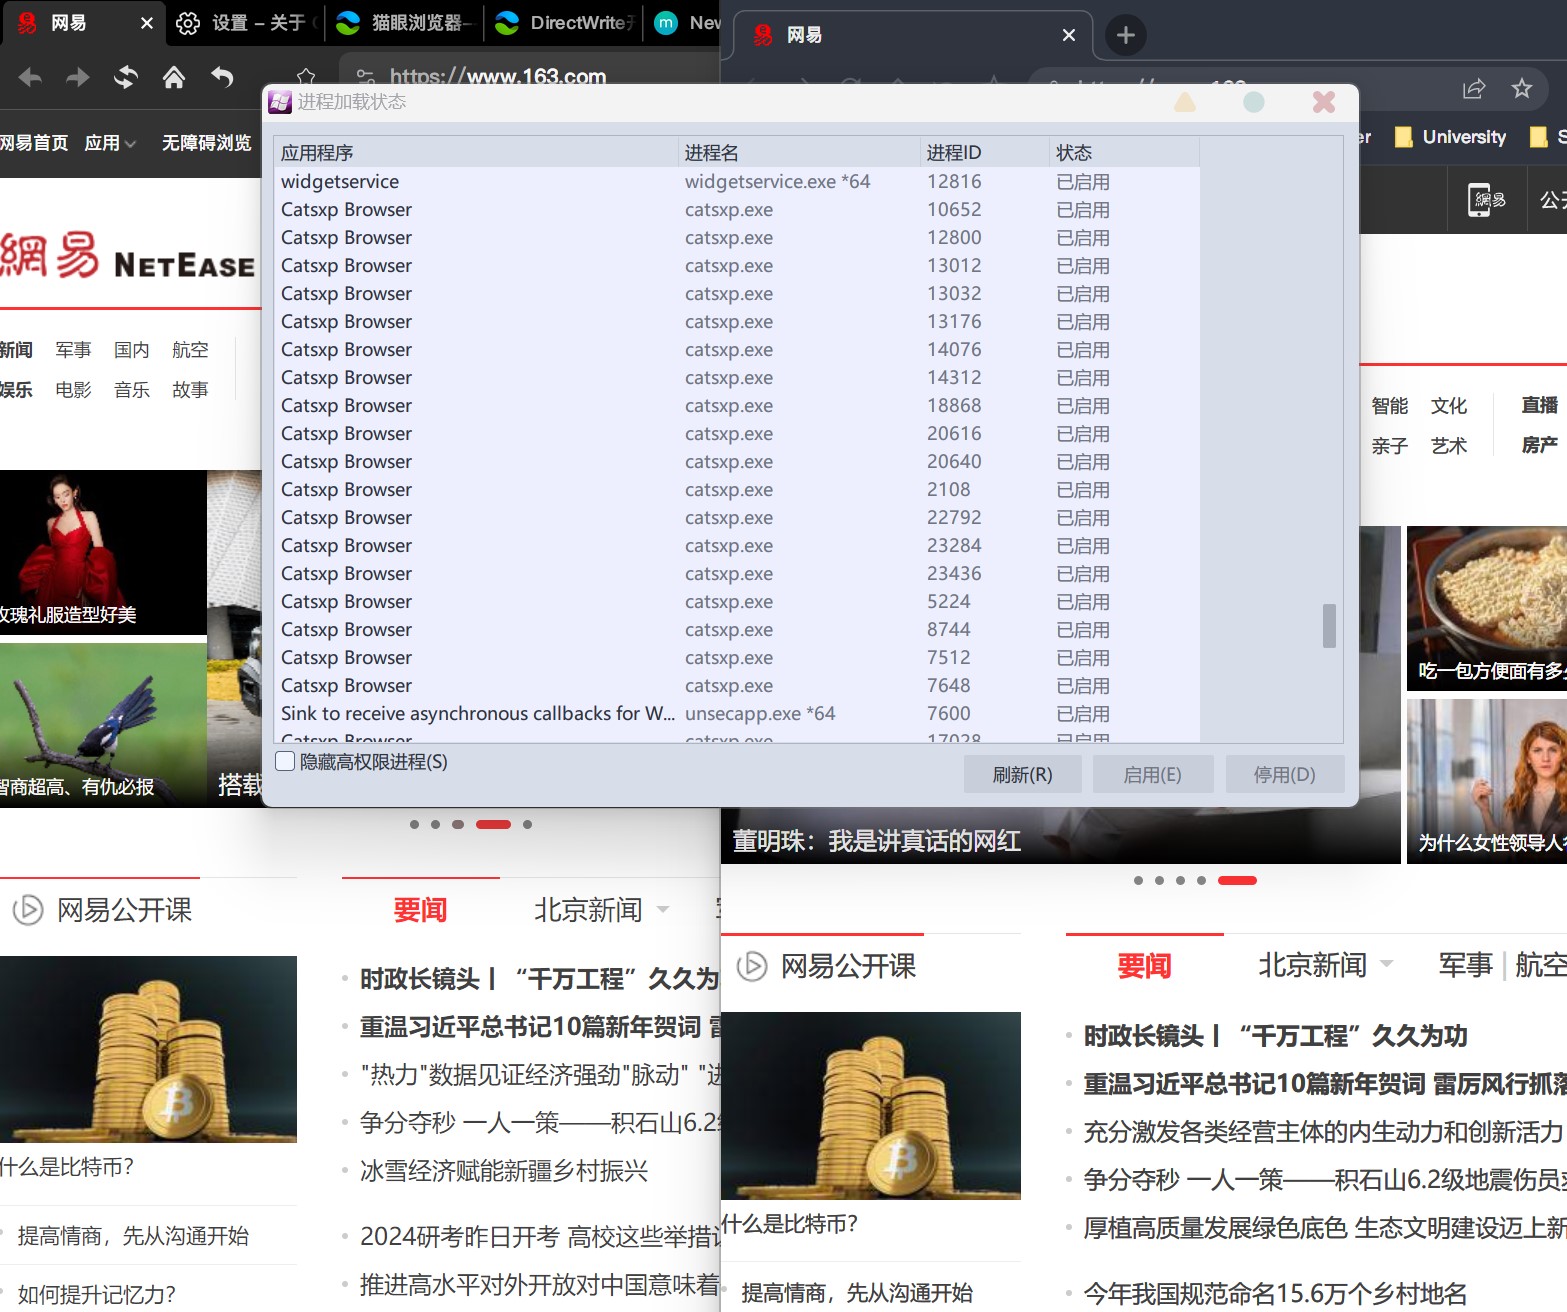This screenshot has height=1312, width=1567.
Task: Click active red carousel dot on left page
Action: pyautogui.click(x=493, y=824)
